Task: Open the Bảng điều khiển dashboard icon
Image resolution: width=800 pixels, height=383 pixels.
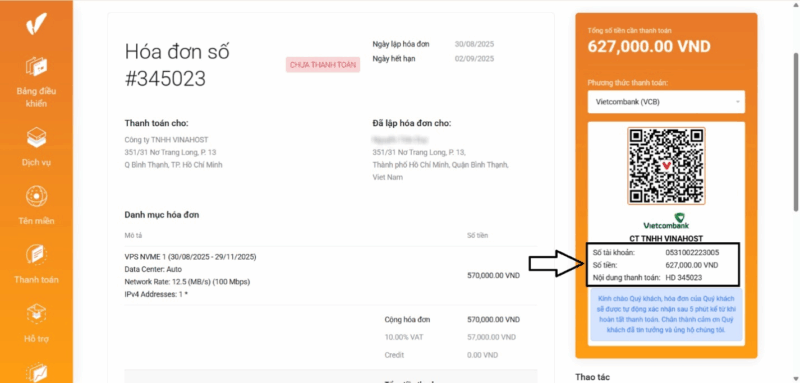Action: tap(36, 67)
